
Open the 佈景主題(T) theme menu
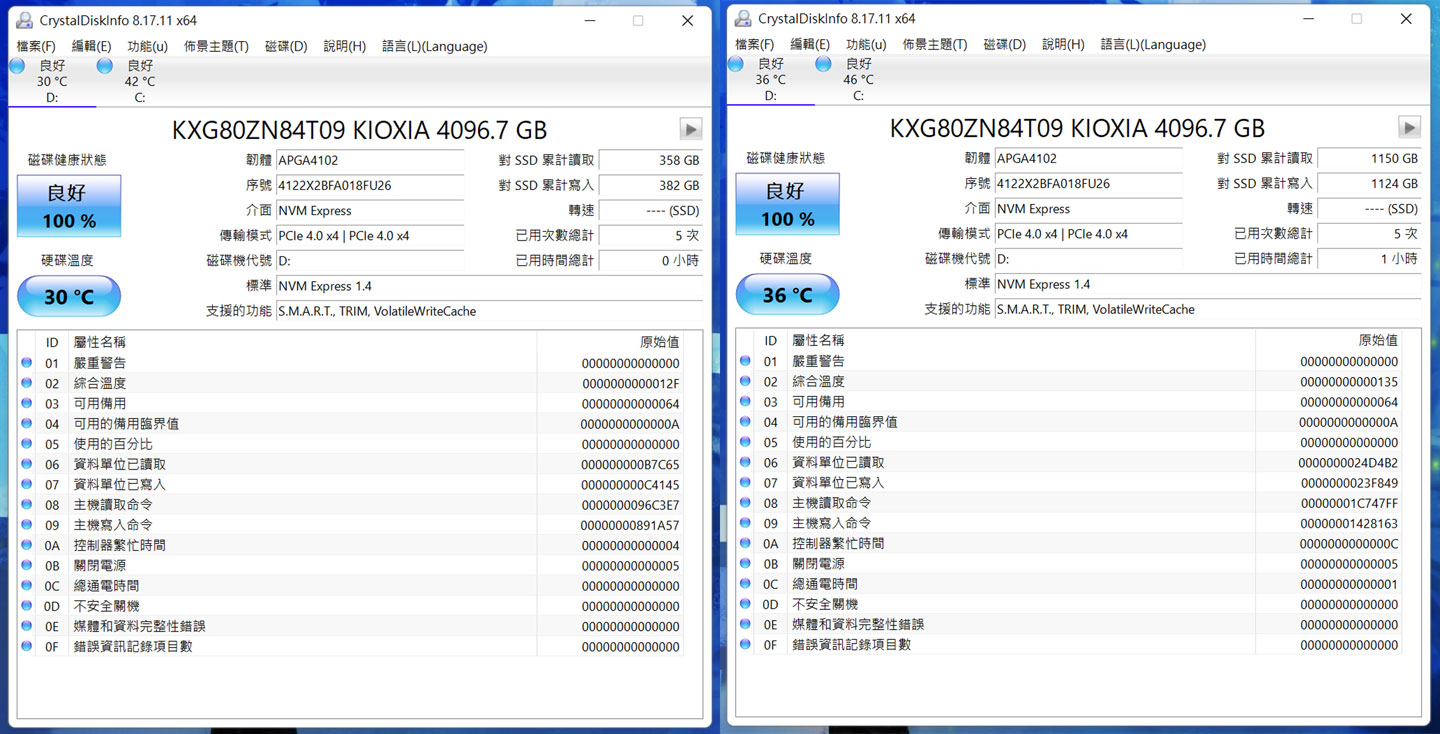pos(216,45)
